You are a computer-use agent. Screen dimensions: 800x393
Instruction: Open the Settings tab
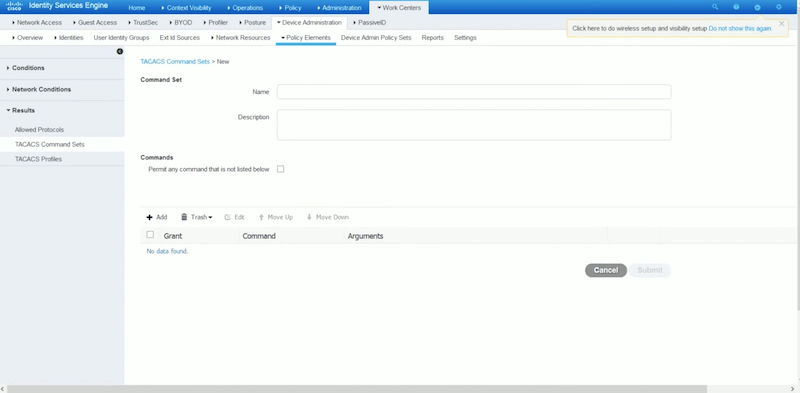click(x=465, y=38)
